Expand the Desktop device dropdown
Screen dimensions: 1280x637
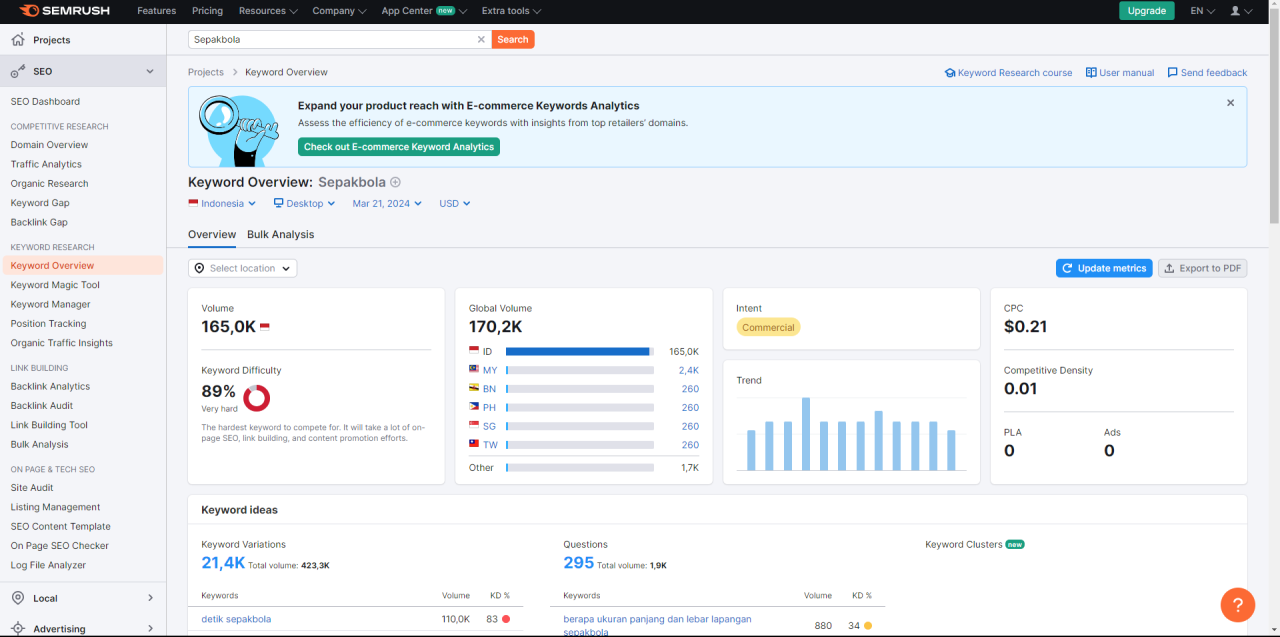pyautogui.click(x=305, y=203)
